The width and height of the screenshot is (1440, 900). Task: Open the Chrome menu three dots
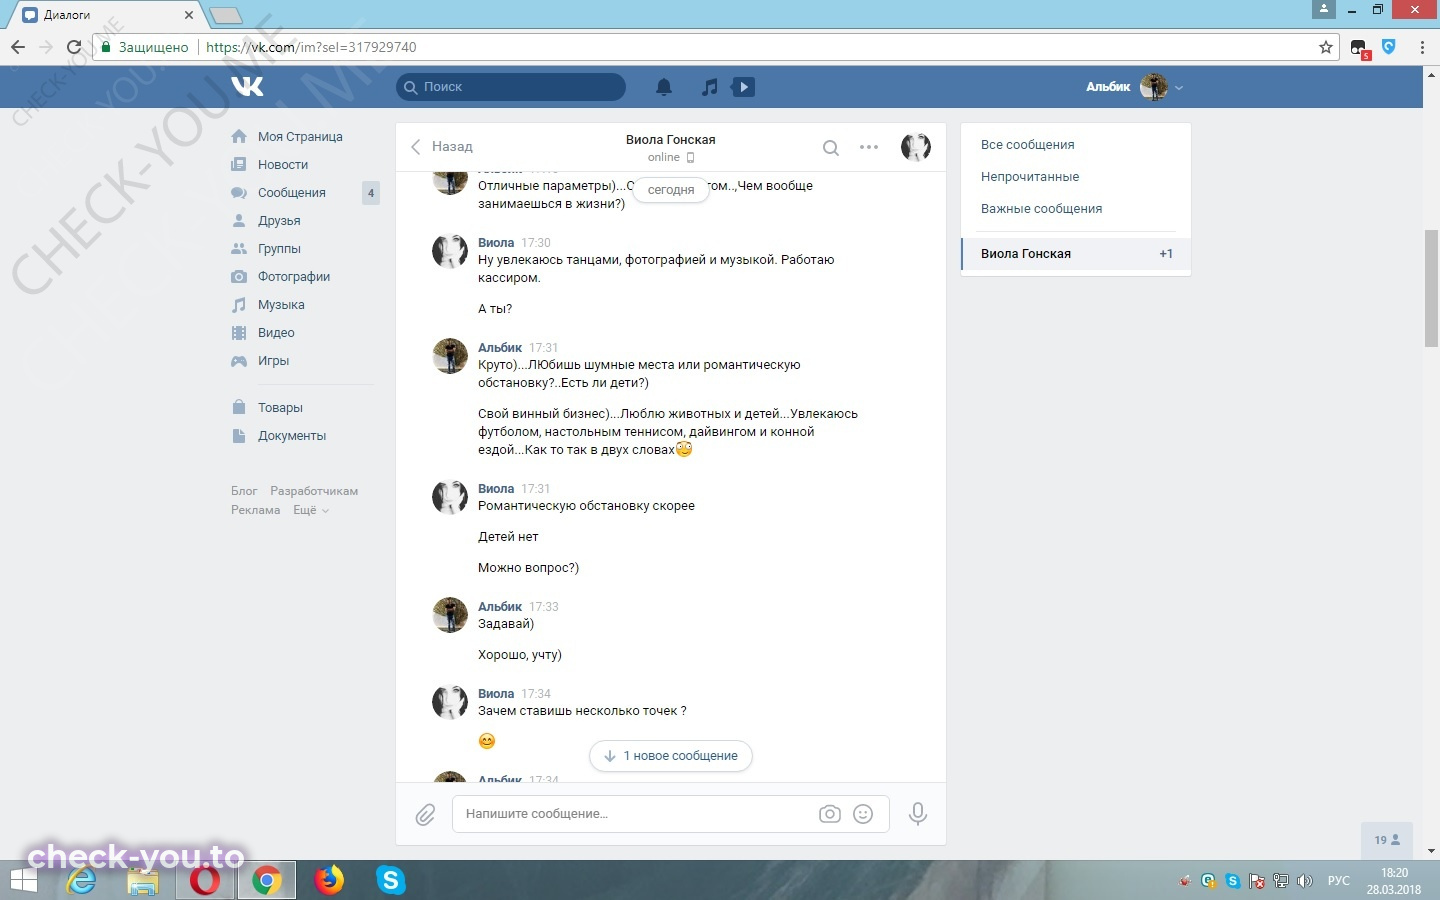coord(1422,47)
